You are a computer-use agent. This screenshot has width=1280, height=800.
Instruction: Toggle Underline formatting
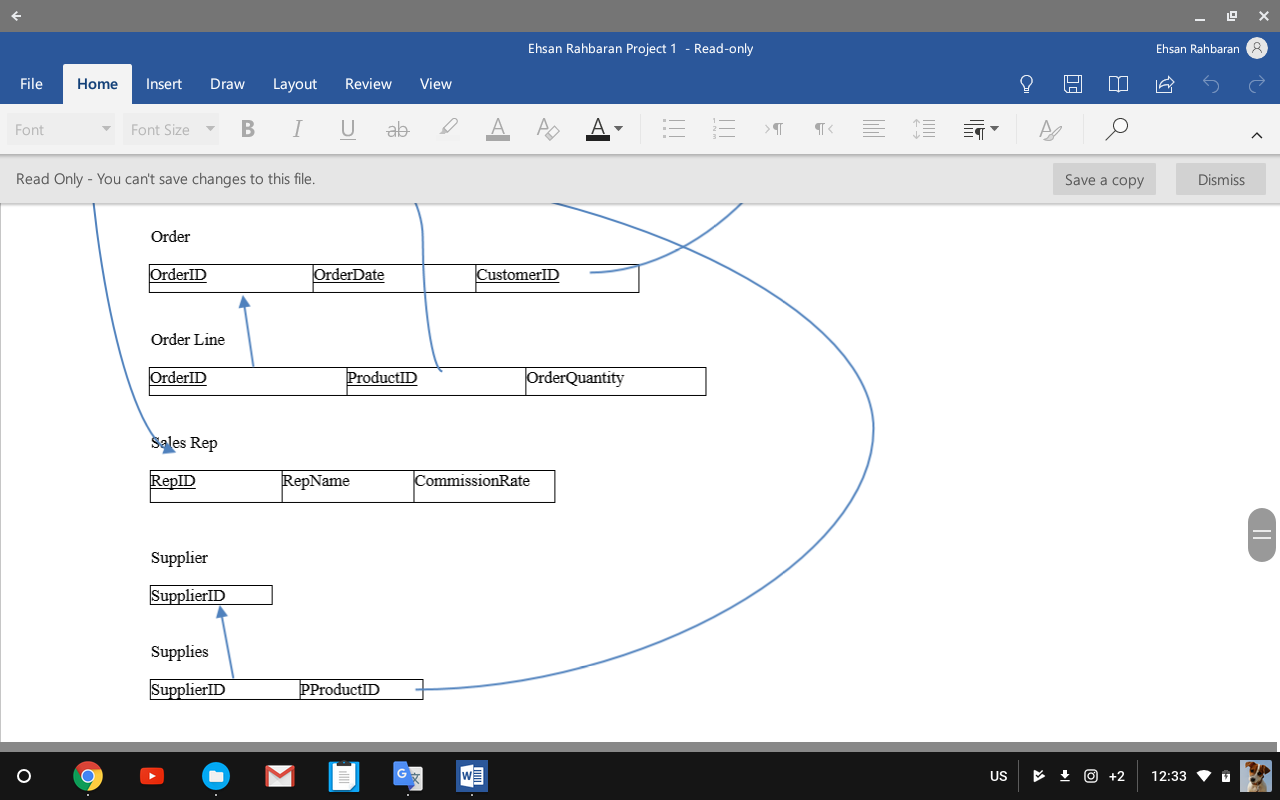tap(347, 129)
